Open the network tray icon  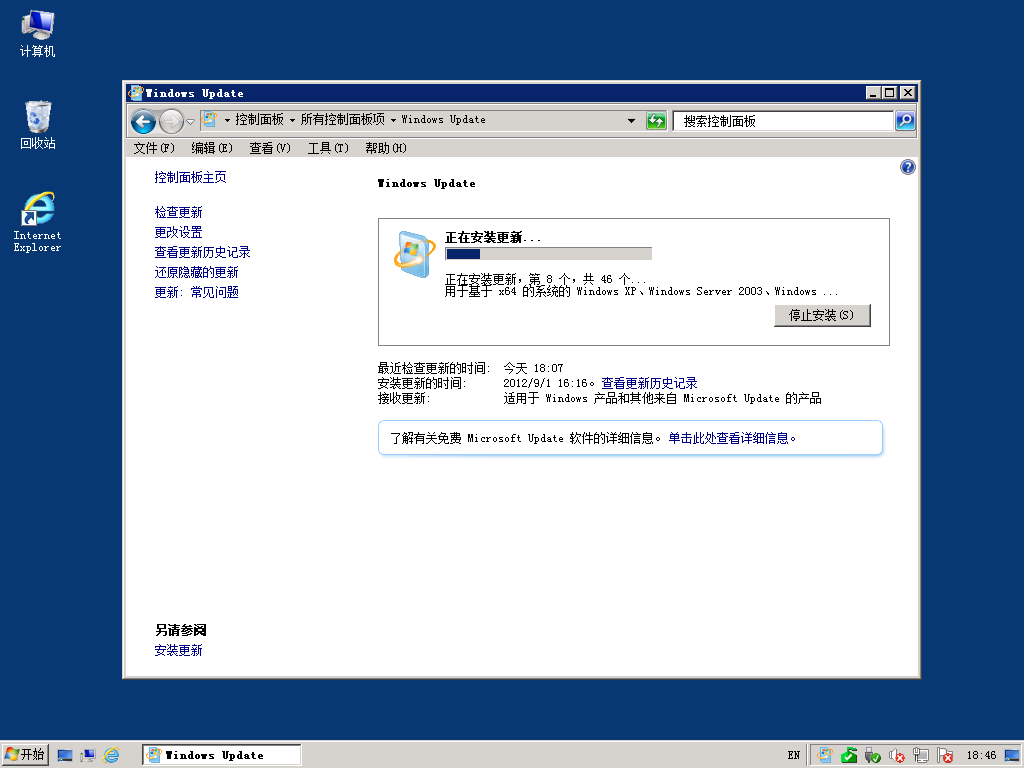tap(921, 756)
